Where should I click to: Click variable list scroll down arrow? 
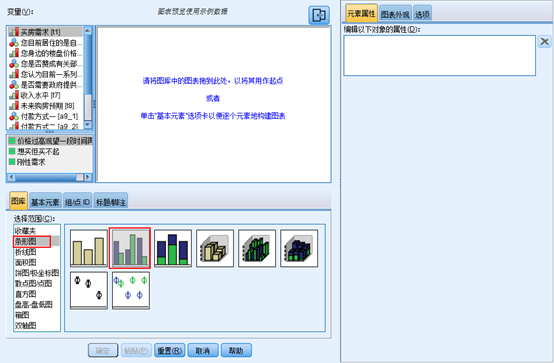pyautogui.click(x=88, y=125)
